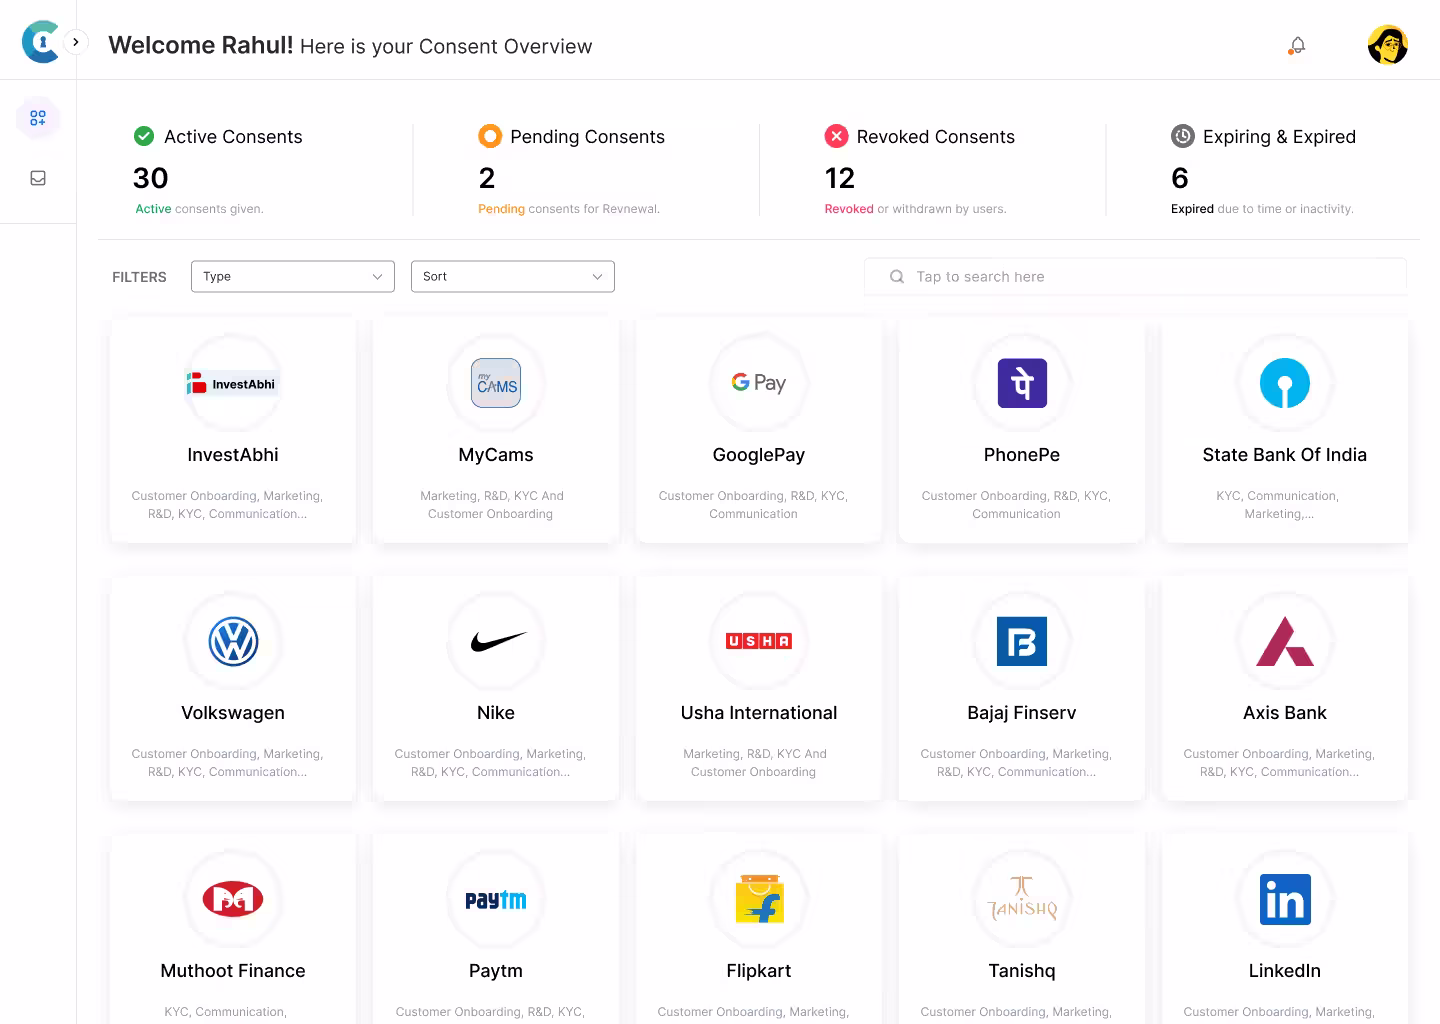Click the Bajaj Finserv logo

tap(1022, 641)
